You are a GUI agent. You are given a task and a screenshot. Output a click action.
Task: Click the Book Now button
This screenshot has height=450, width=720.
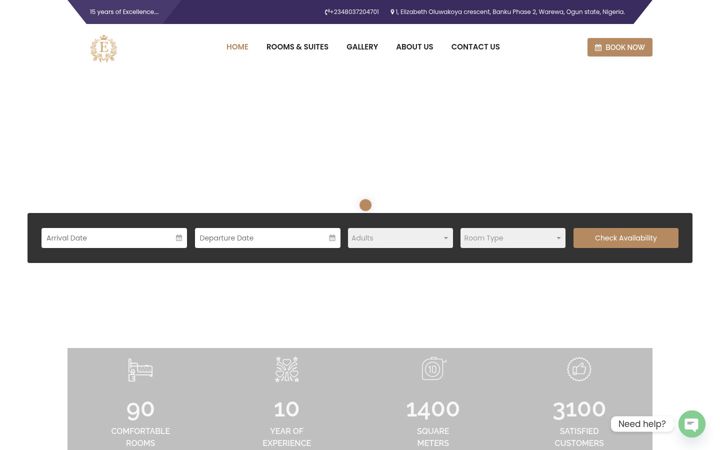619,47
